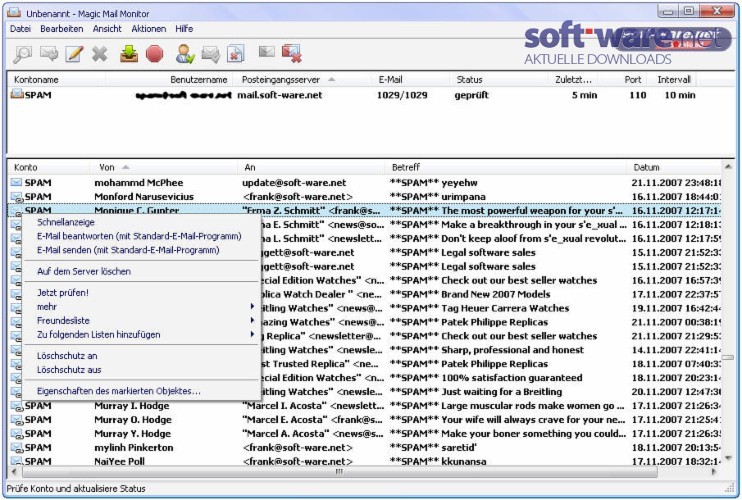Click the vertical scrollbar down arrow
742x500 pixels.
point(728,458)
